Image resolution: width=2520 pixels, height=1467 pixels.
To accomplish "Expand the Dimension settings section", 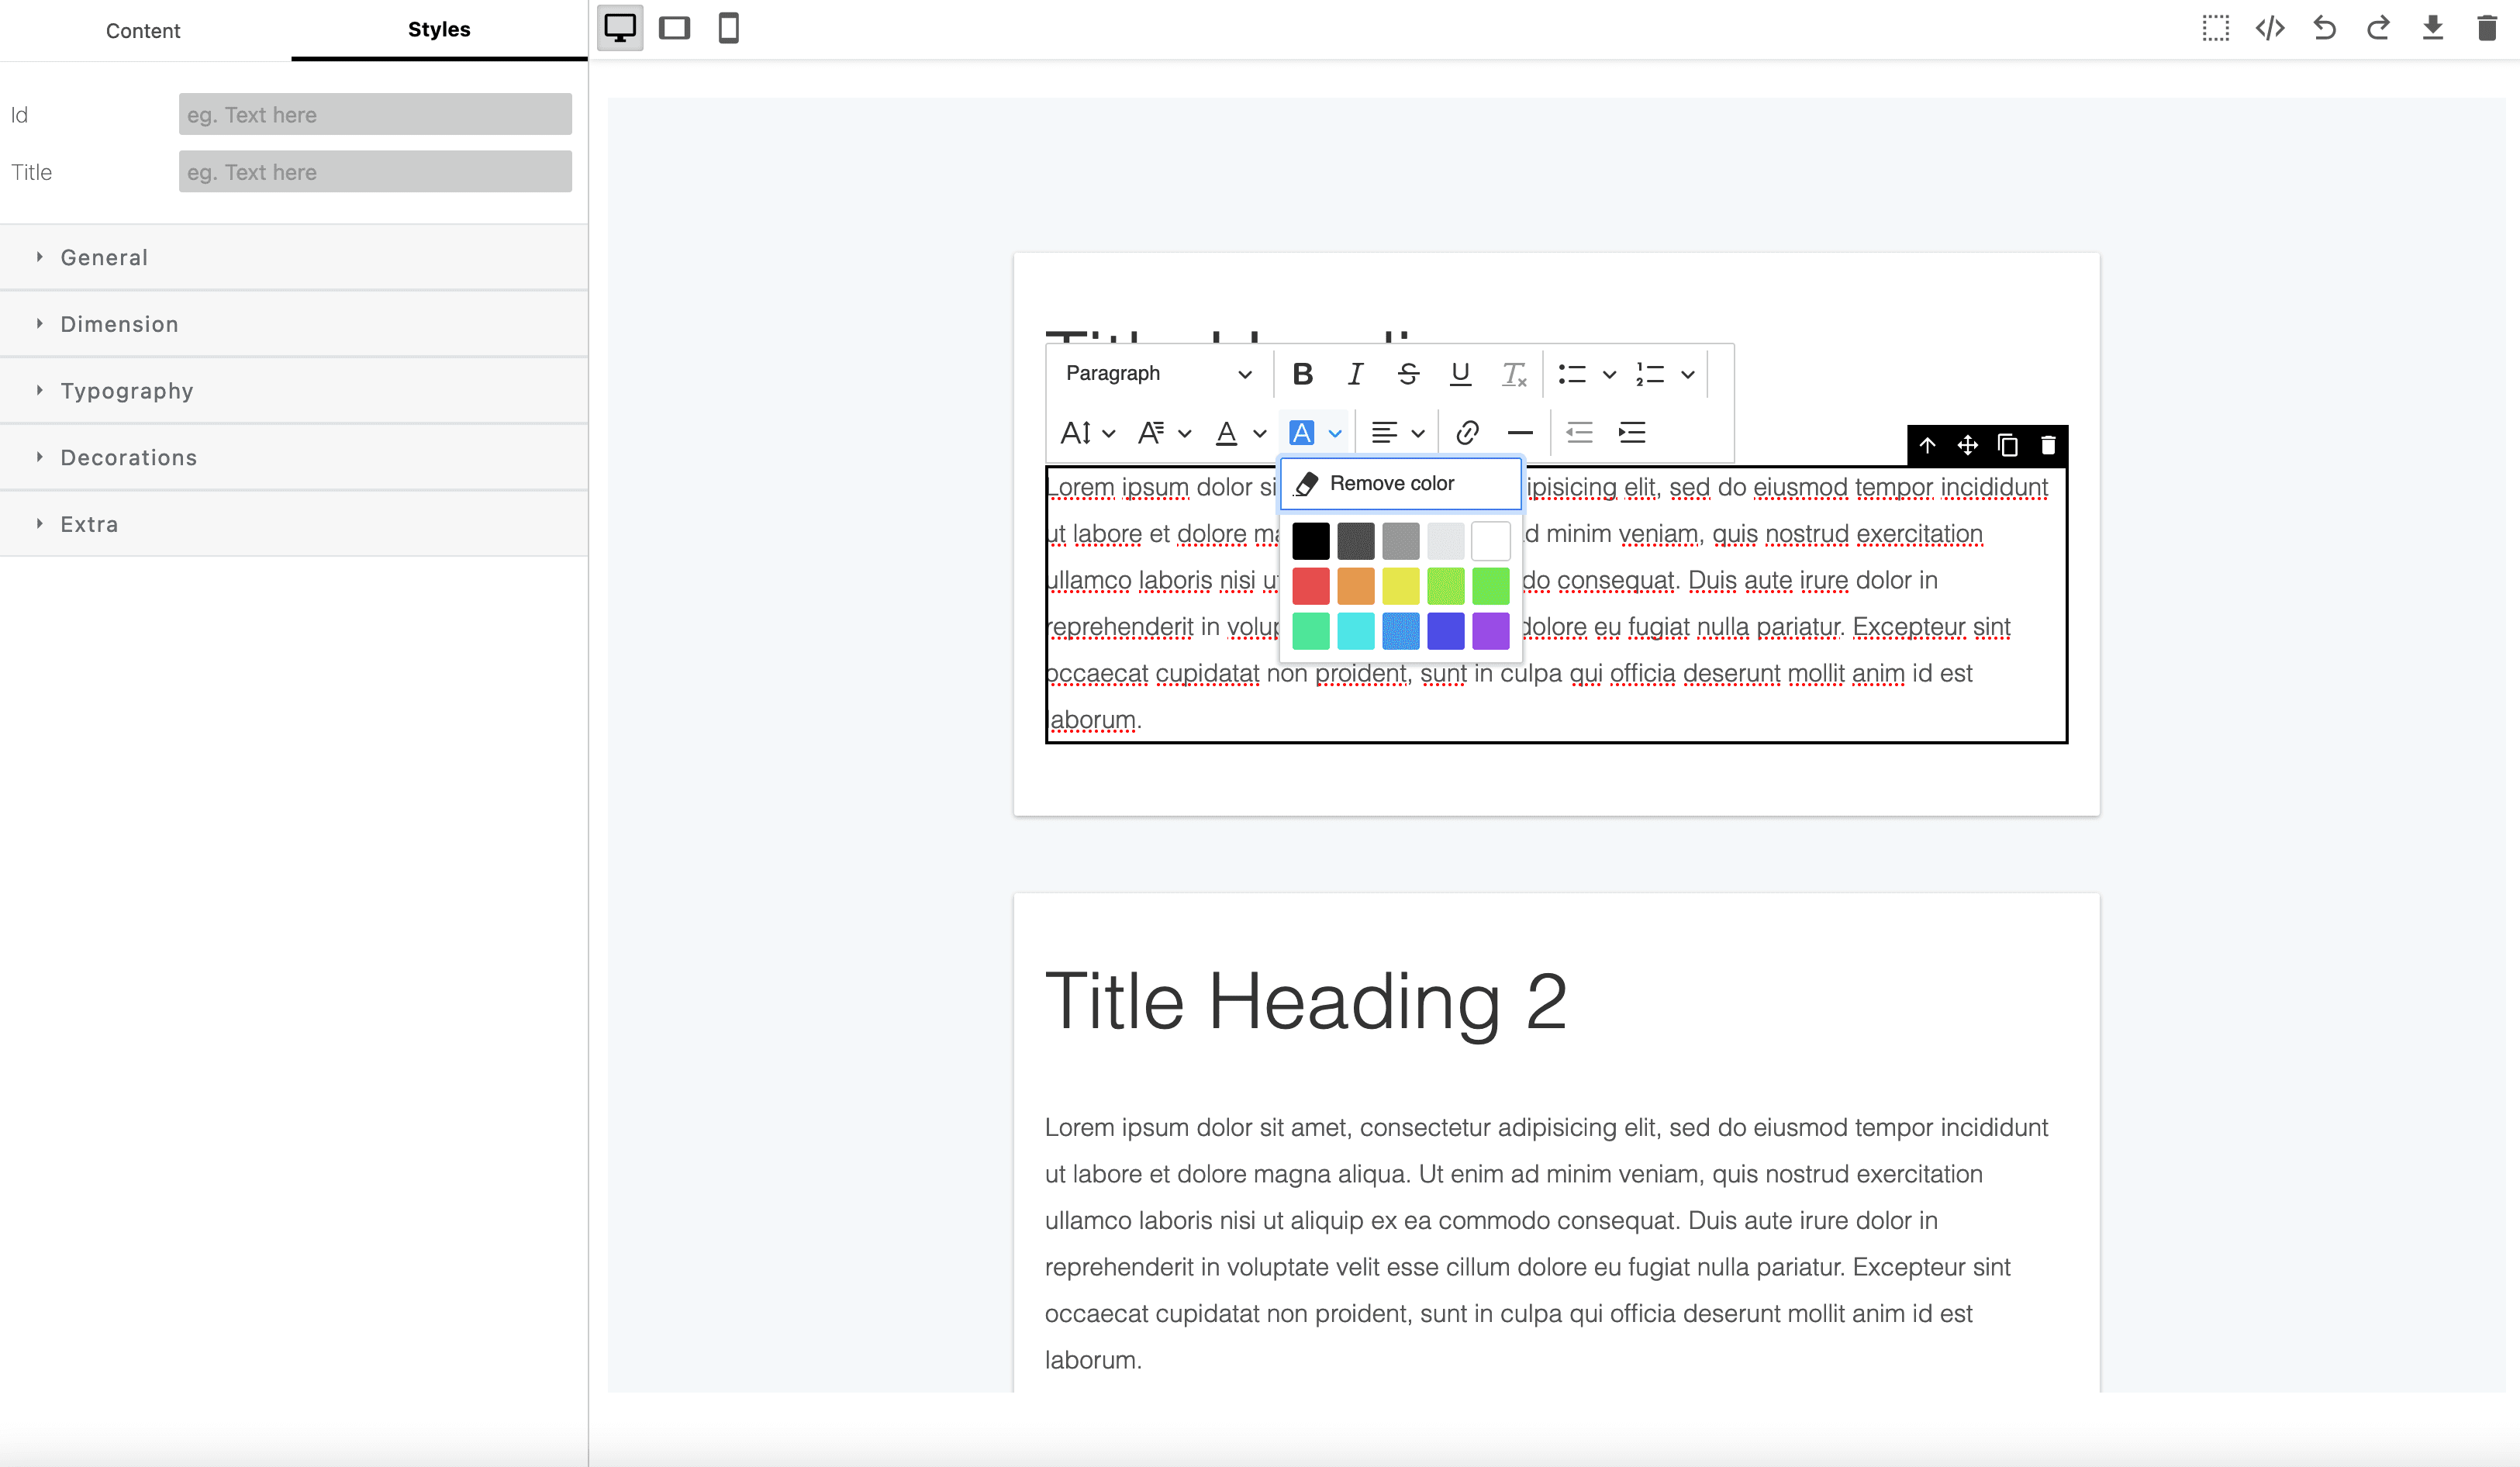I will 119,323.
